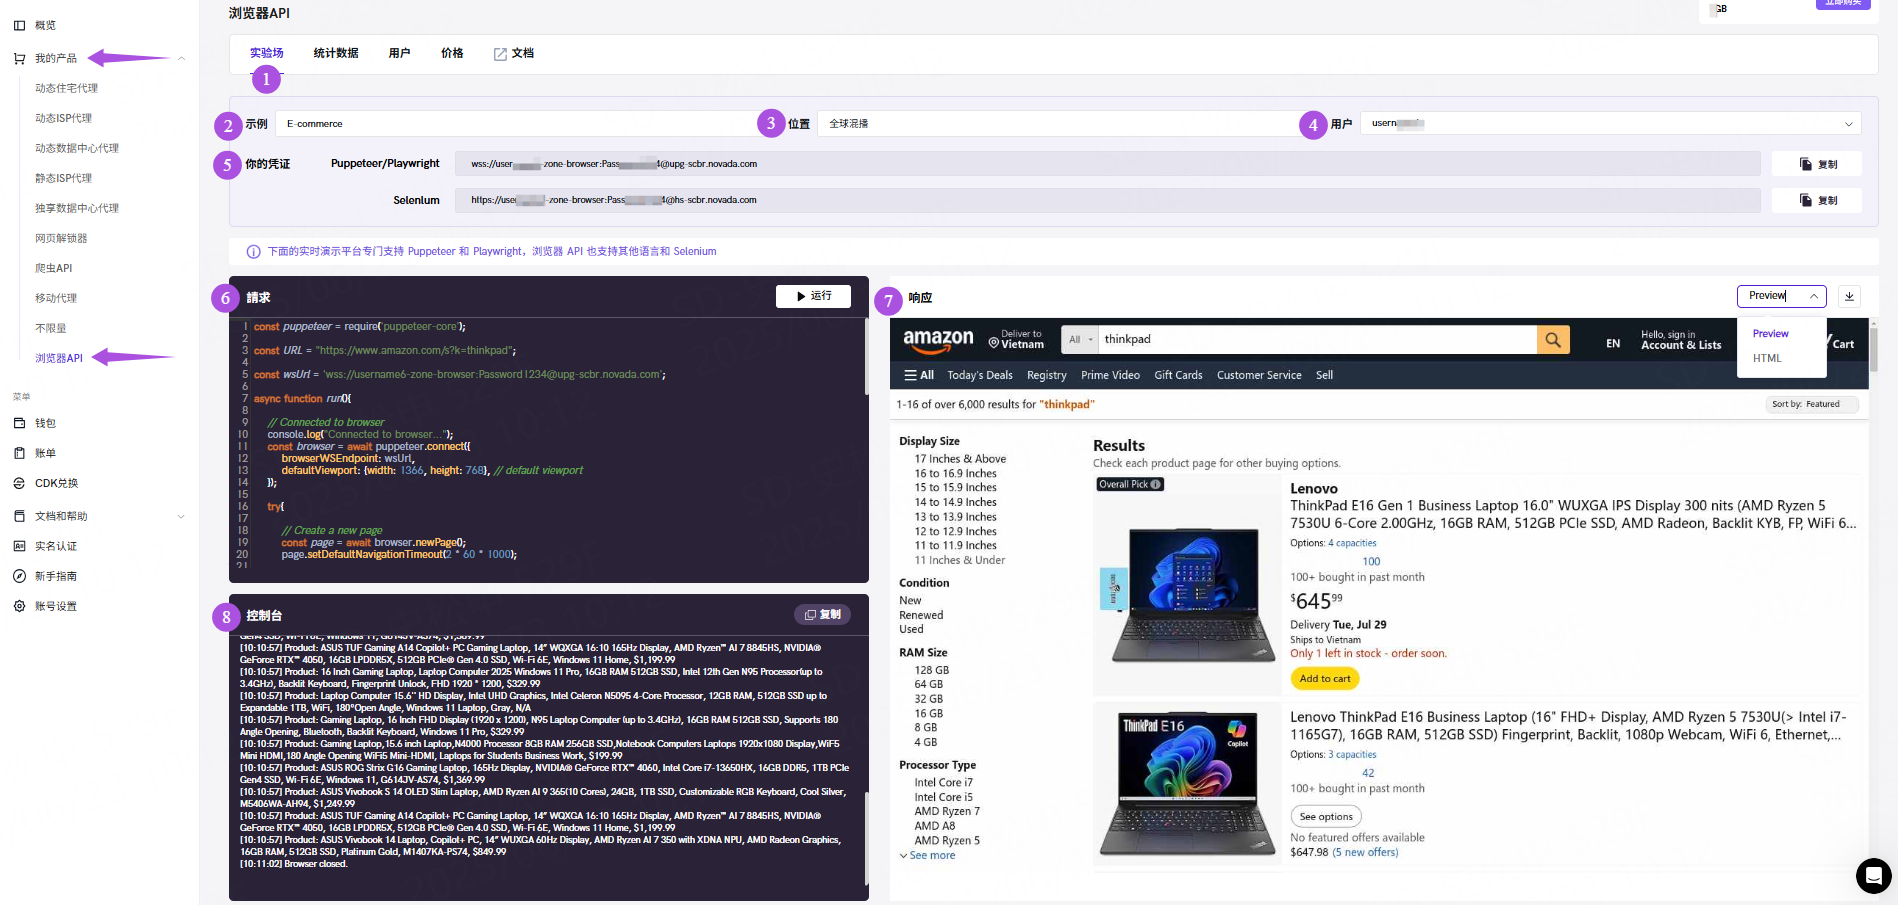Click the Amazon thinkpad search field
Viewport: 1898px width, 905px height.
point(1316,340)
